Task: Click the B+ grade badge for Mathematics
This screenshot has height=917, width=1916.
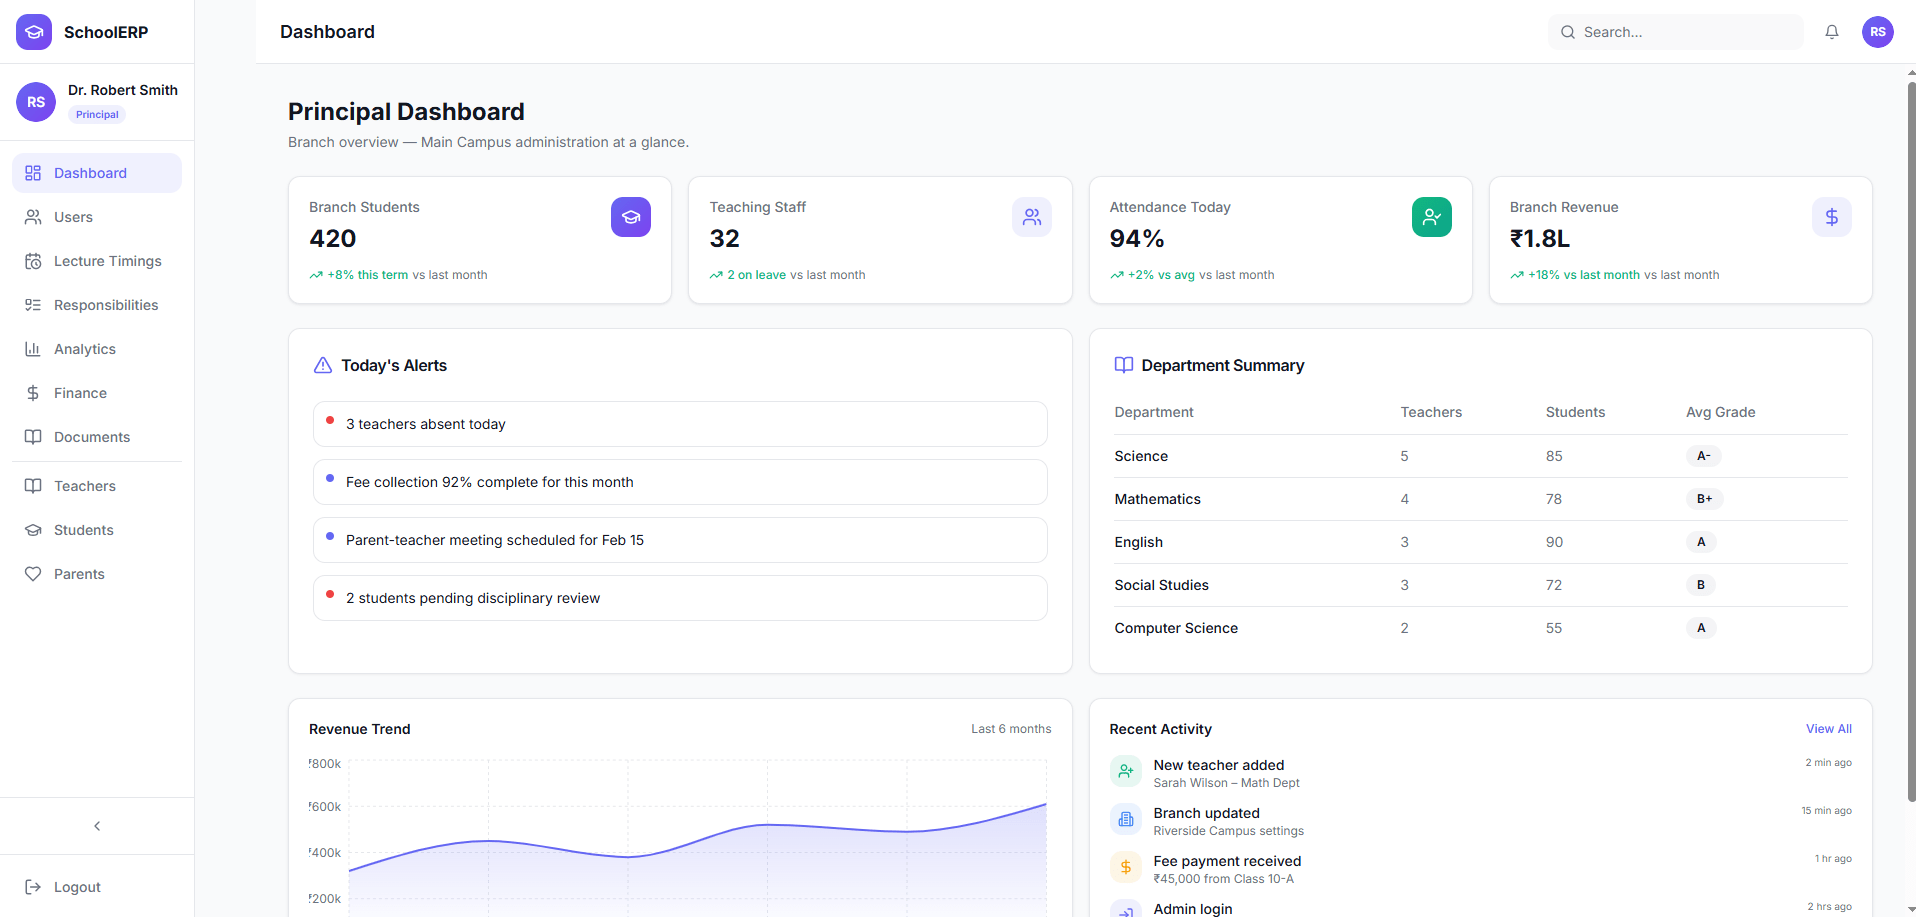Action: pyautogui.click(x=1705, y=499)
